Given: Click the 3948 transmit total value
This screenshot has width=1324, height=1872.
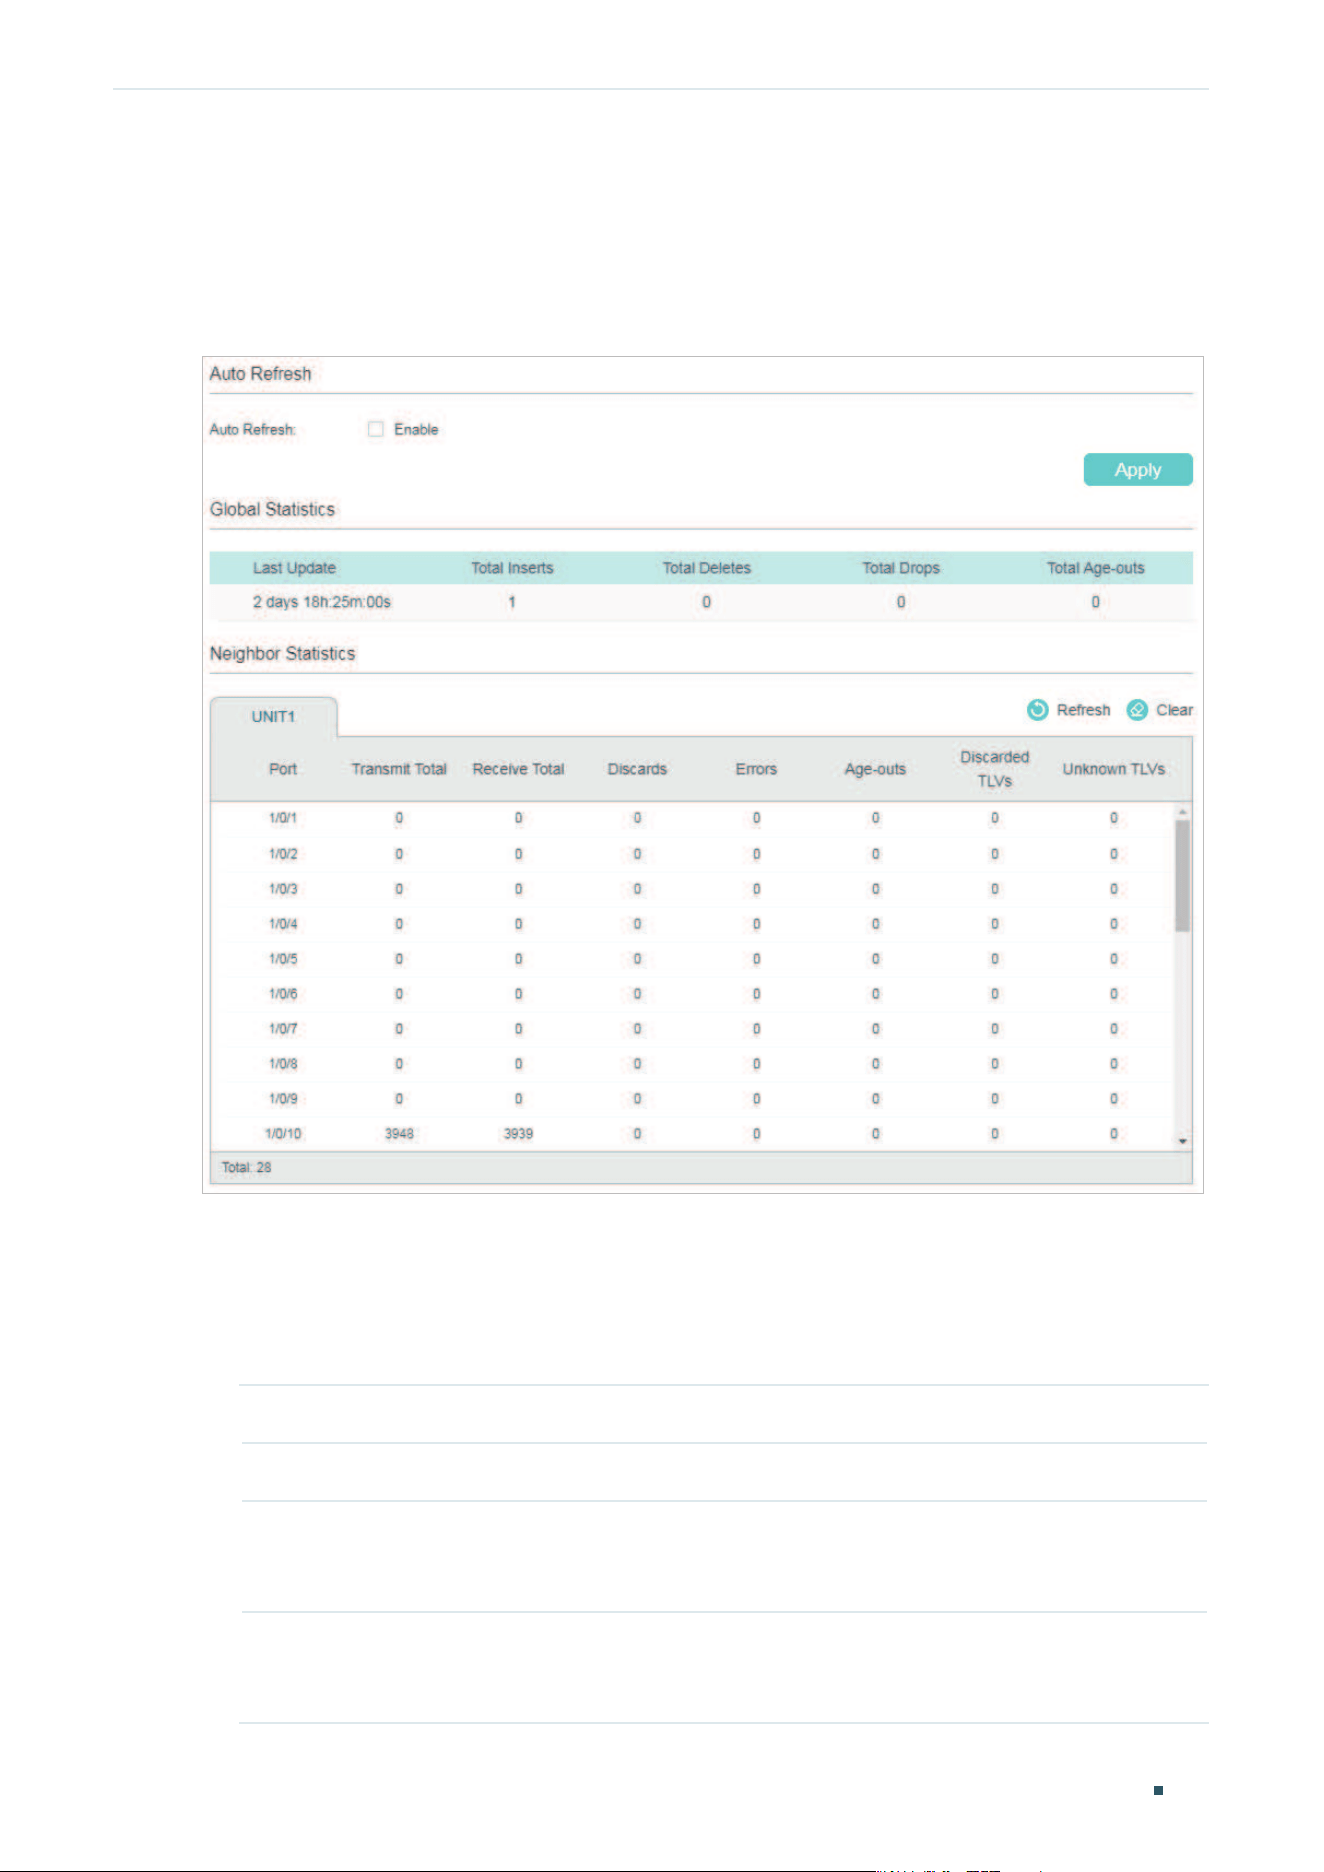Looking at the screenshot, I should click(399, 1134).
